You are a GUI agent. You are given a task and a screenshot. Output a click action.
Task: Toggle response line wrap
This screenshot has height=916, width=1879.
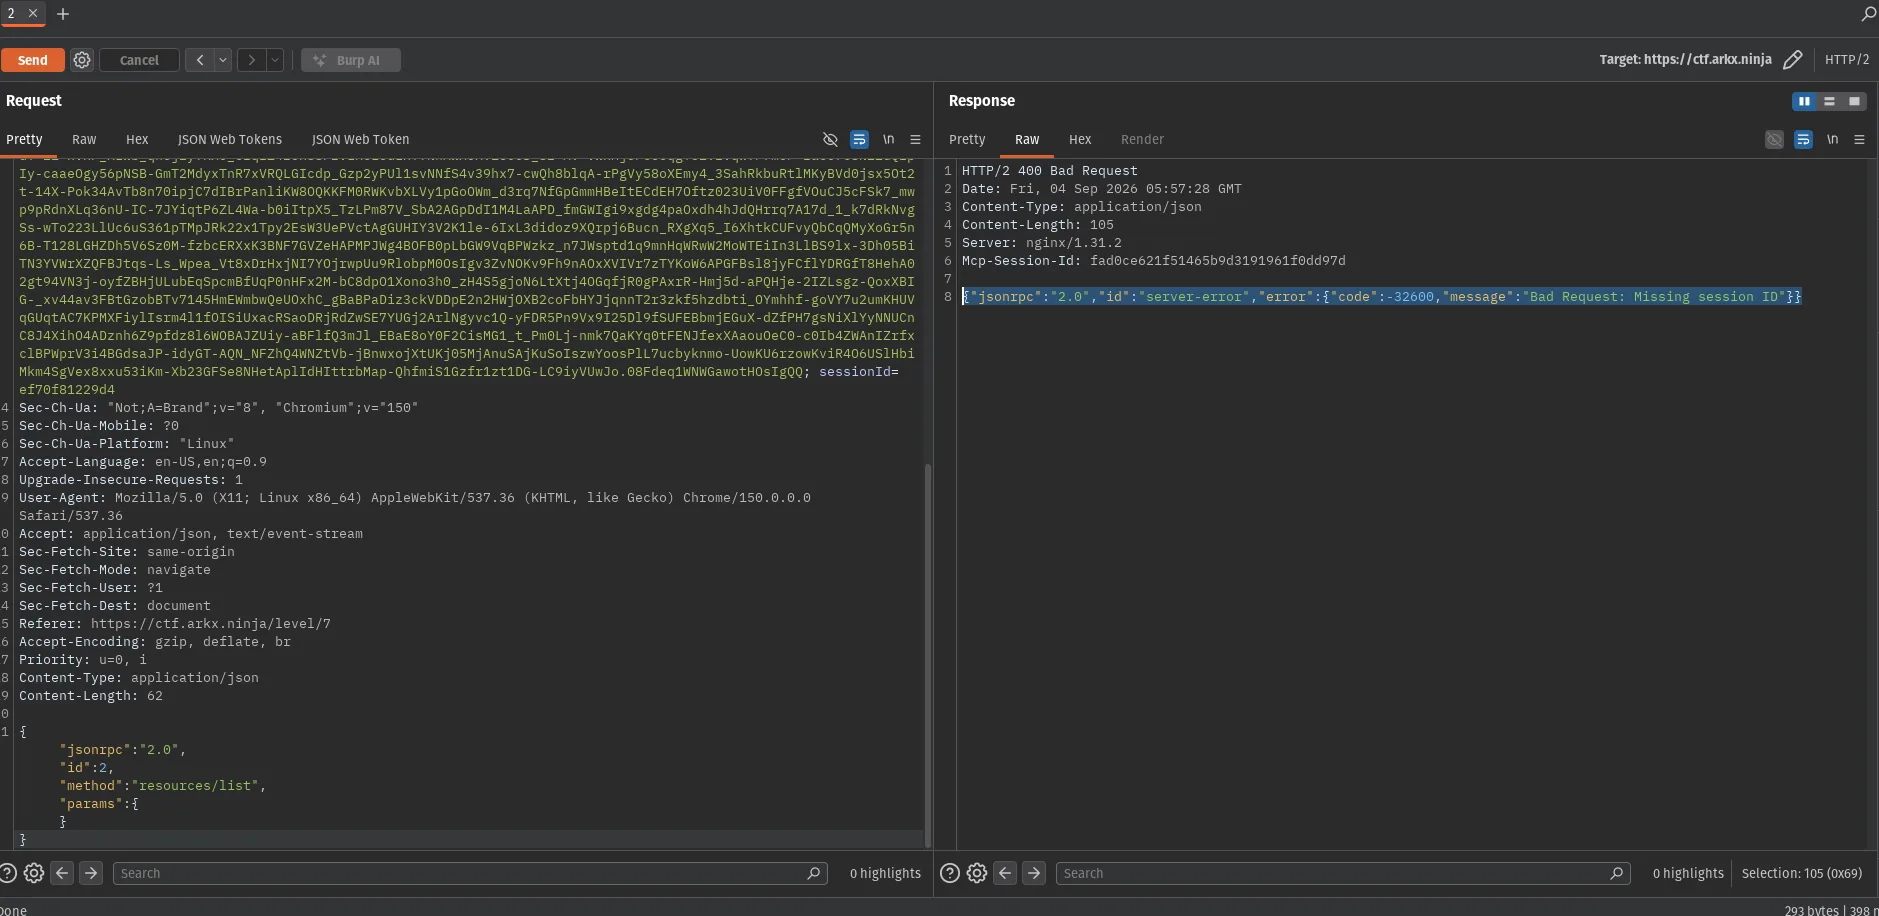[1803, 139]
